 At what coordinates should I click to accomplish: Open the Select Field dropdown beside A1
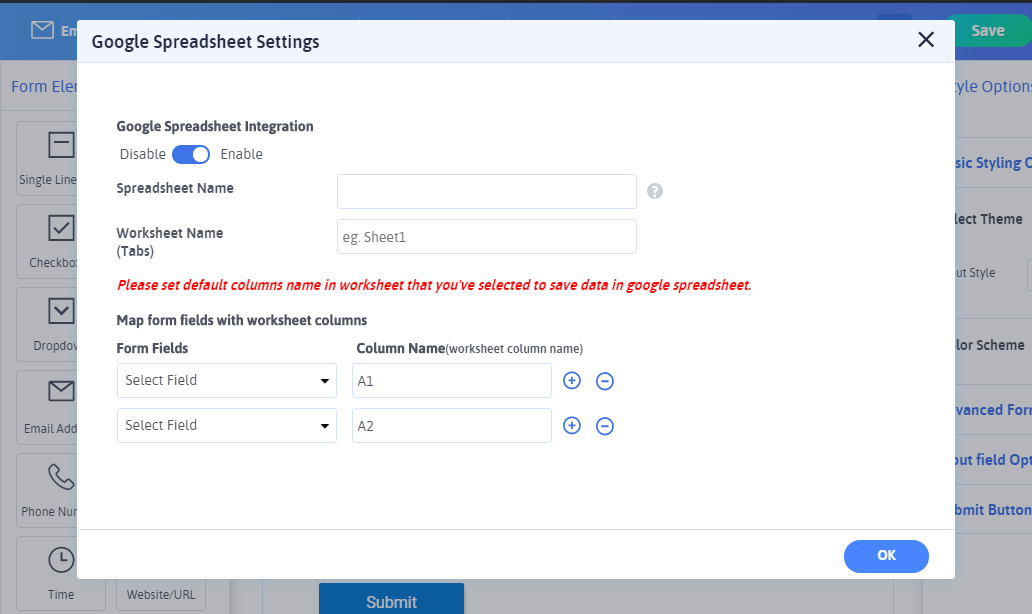coord(226,380)
